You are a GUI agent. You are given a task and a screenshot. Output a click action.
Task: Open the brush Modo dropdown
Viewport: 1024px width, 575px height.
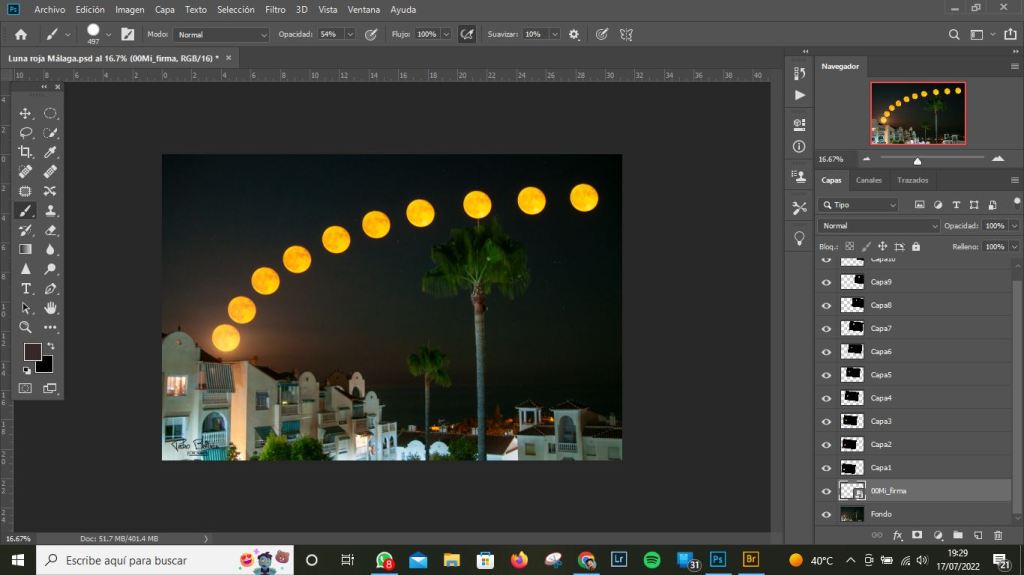[x=221, y=34]
